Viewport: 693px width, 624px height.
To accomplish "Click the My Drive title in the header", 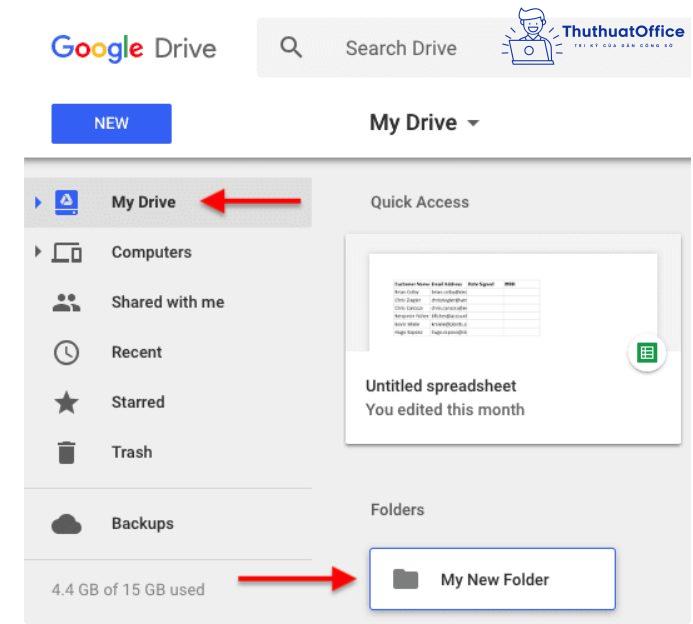I will [x=413, y=123].
